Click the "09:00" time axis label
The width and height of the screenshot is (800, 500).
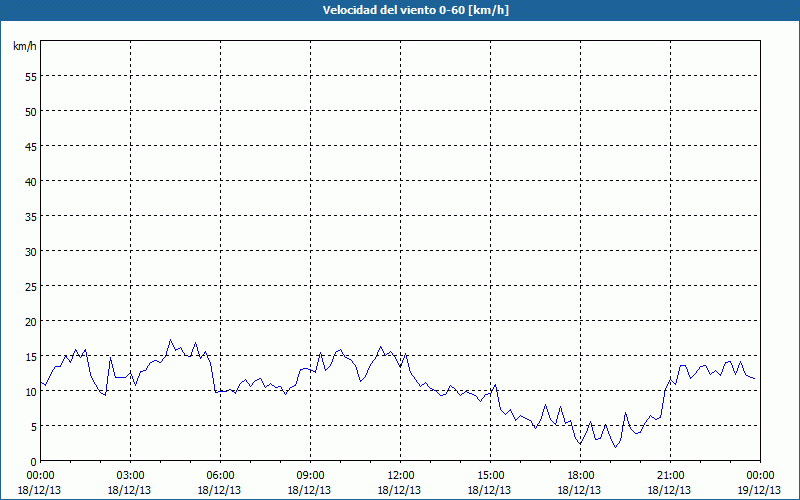click(310, 476)
